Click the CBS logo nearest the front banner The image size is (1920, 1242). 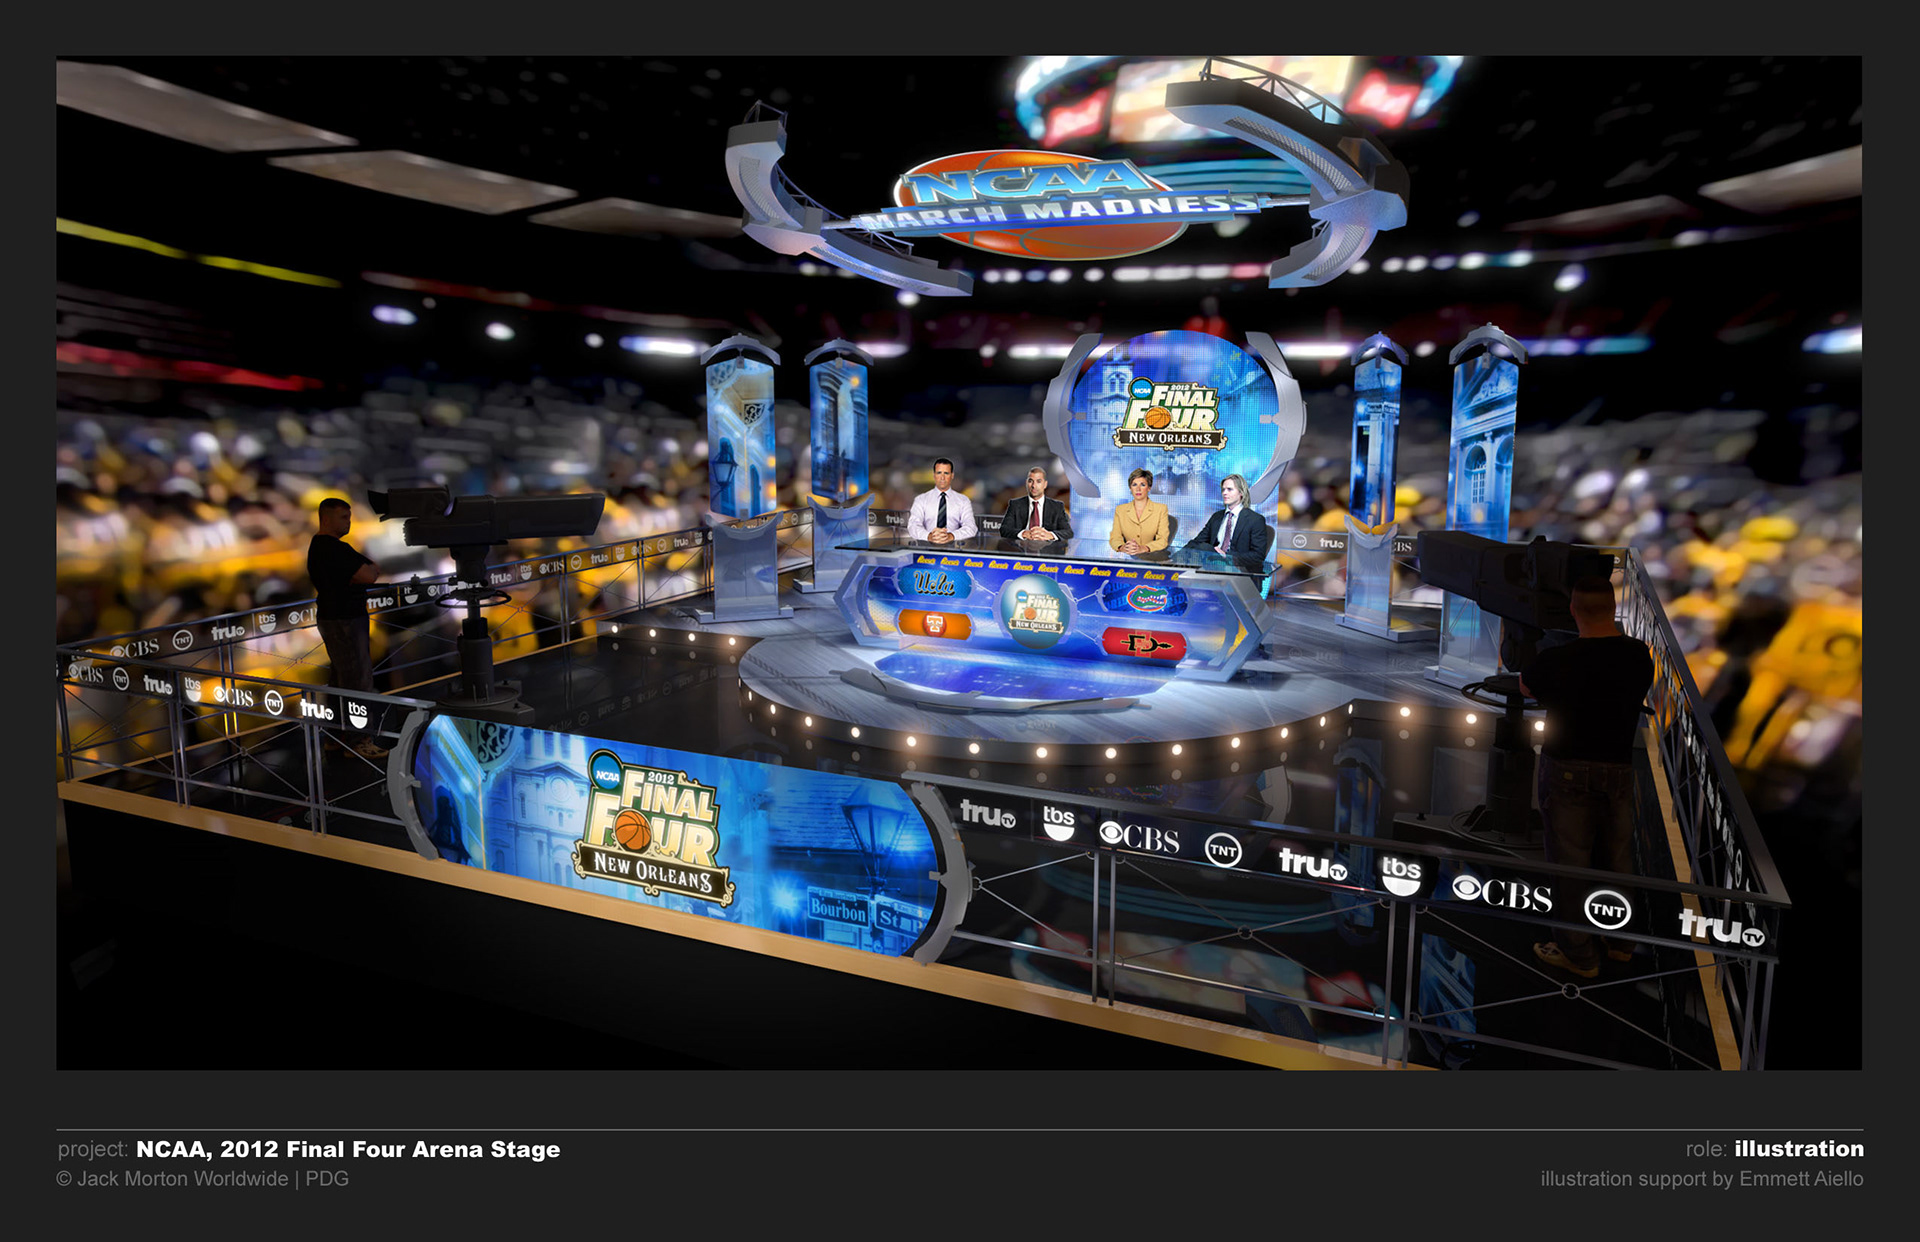pos(1139,837)
